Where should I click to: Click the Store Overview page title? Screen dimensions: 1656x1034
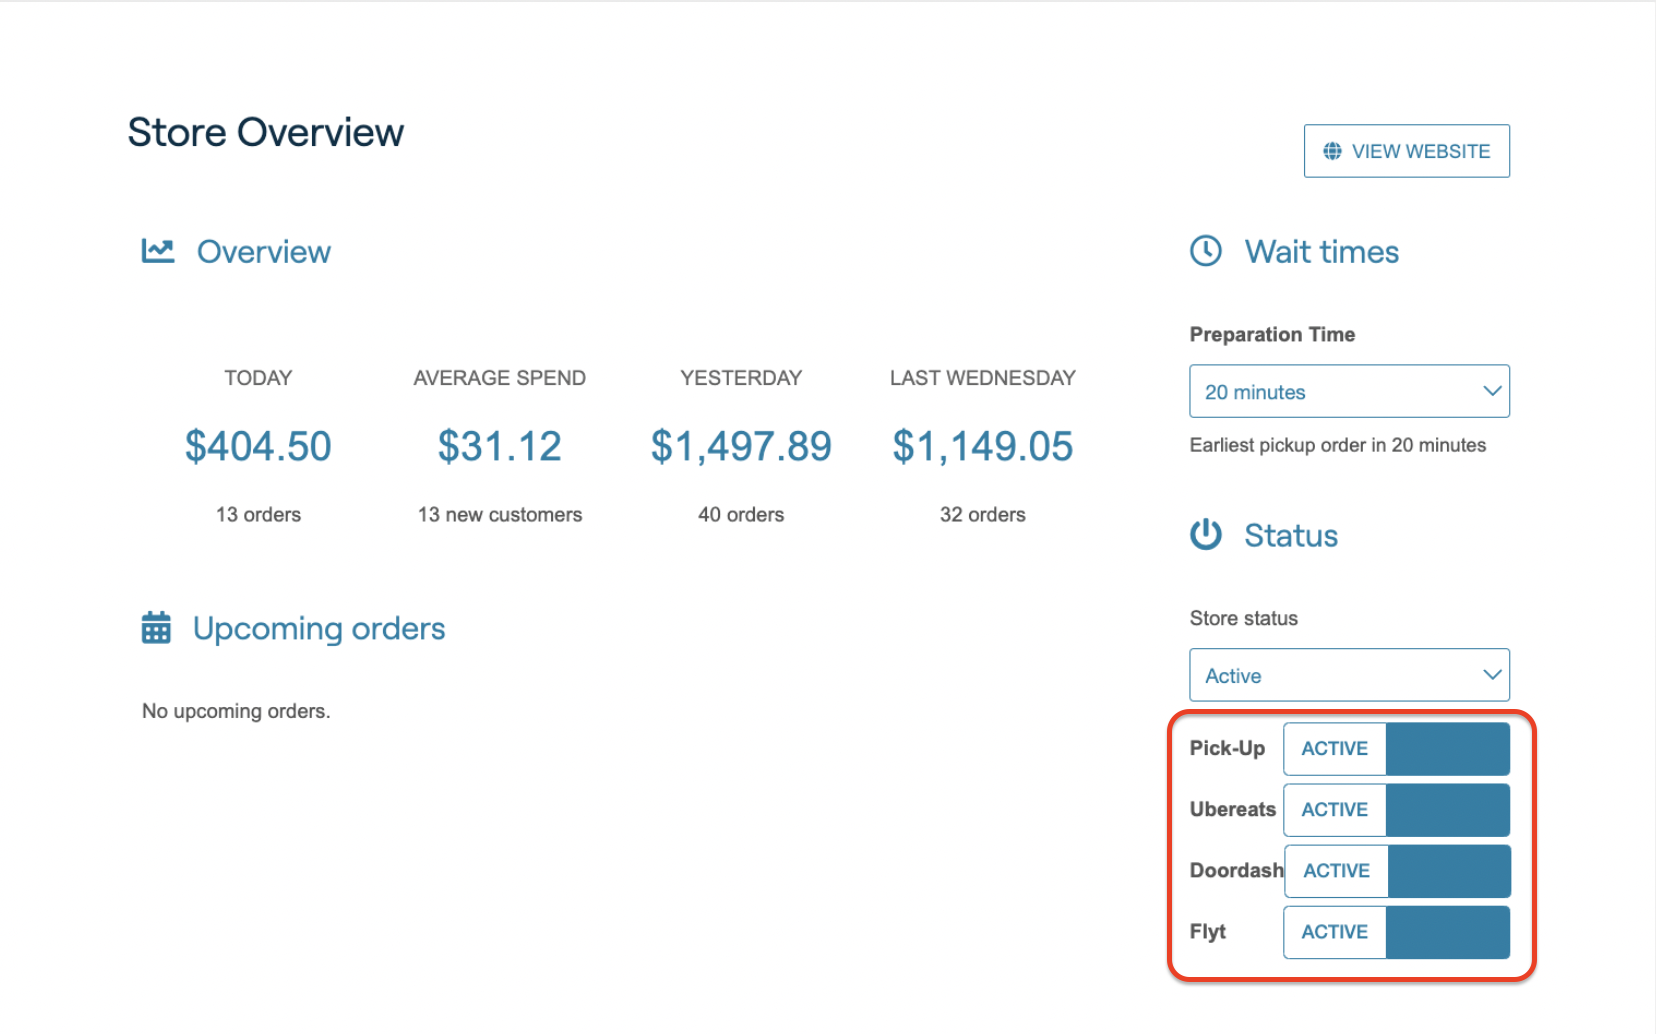(x=266, y=132)
